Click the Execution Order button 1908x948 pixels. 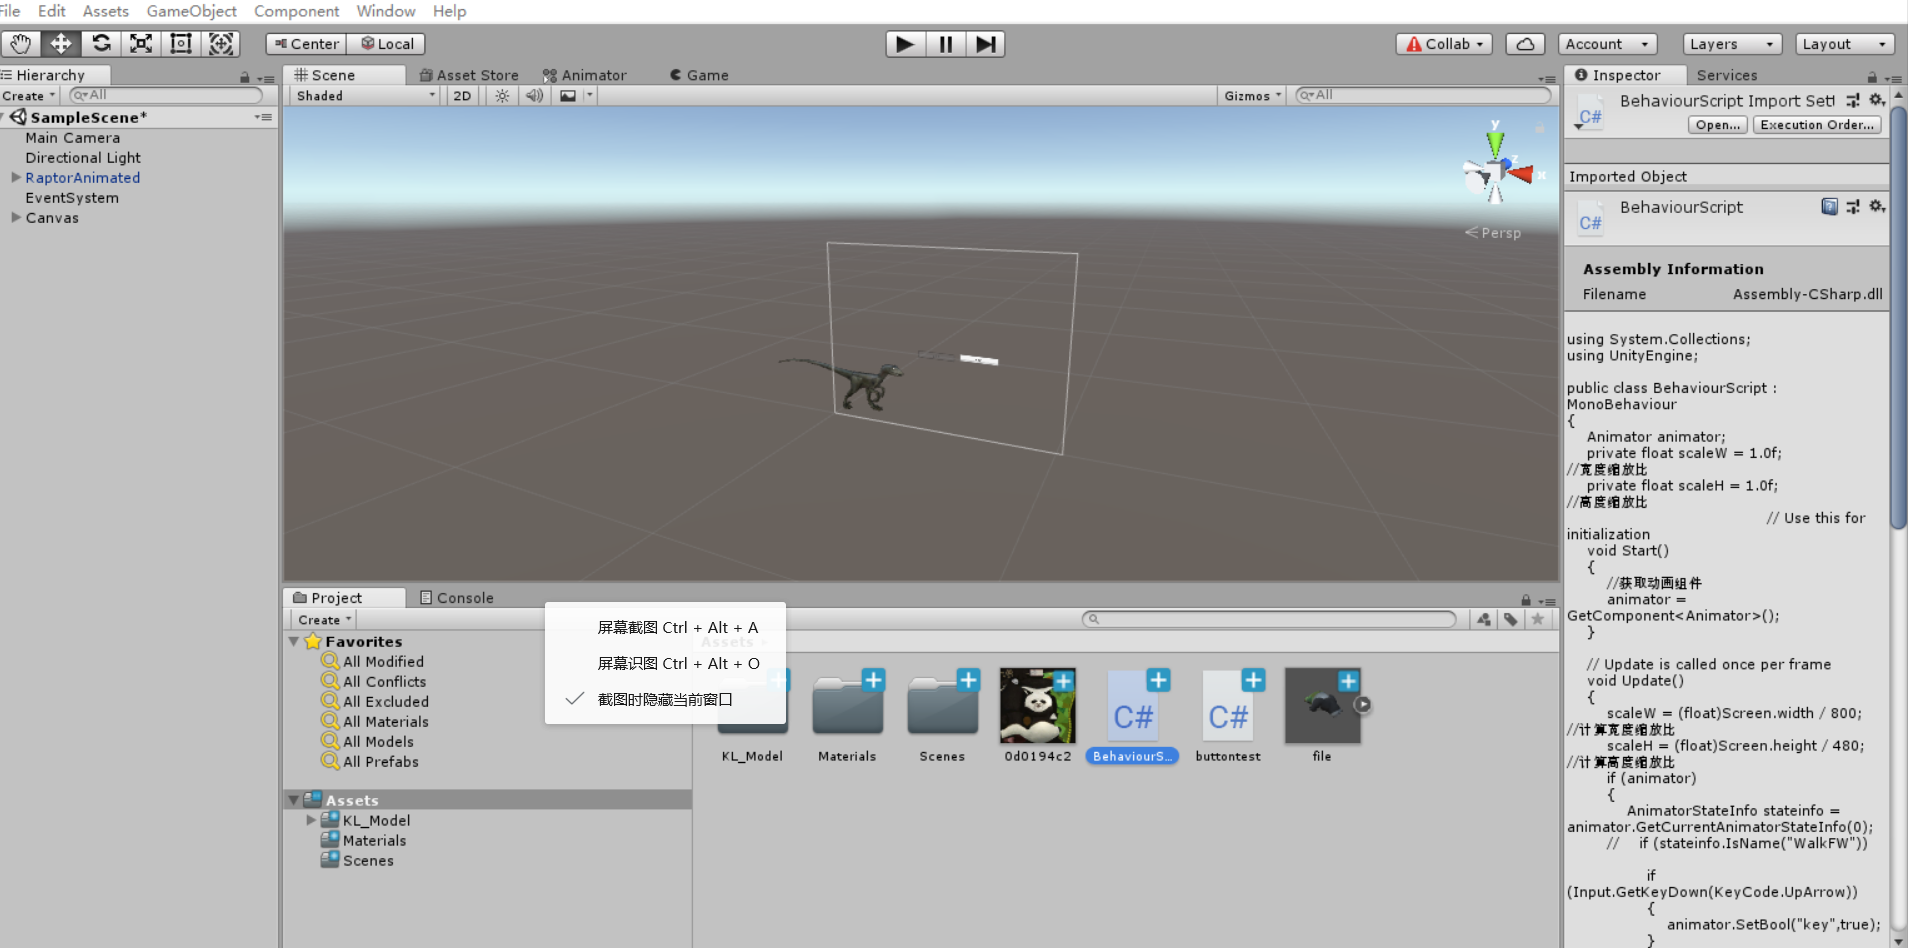pyautogui.click(x=1816, y=124)
